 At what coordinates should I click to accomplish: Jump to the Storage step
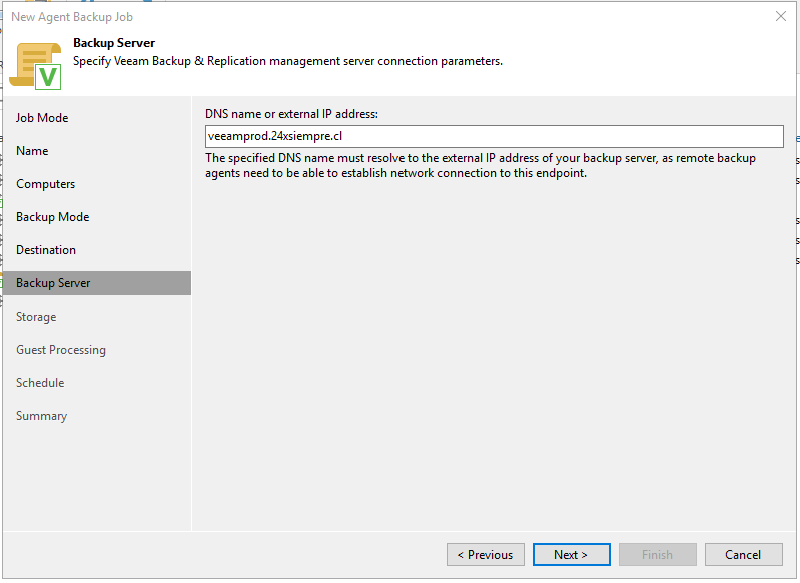[36, 317]
